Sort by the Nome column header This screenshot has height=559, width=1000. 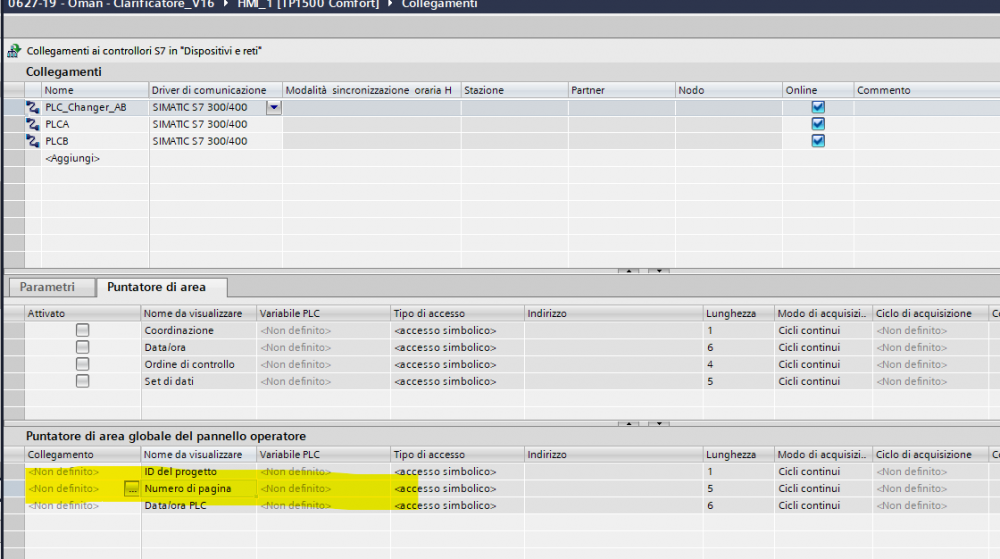coord(95,90)
